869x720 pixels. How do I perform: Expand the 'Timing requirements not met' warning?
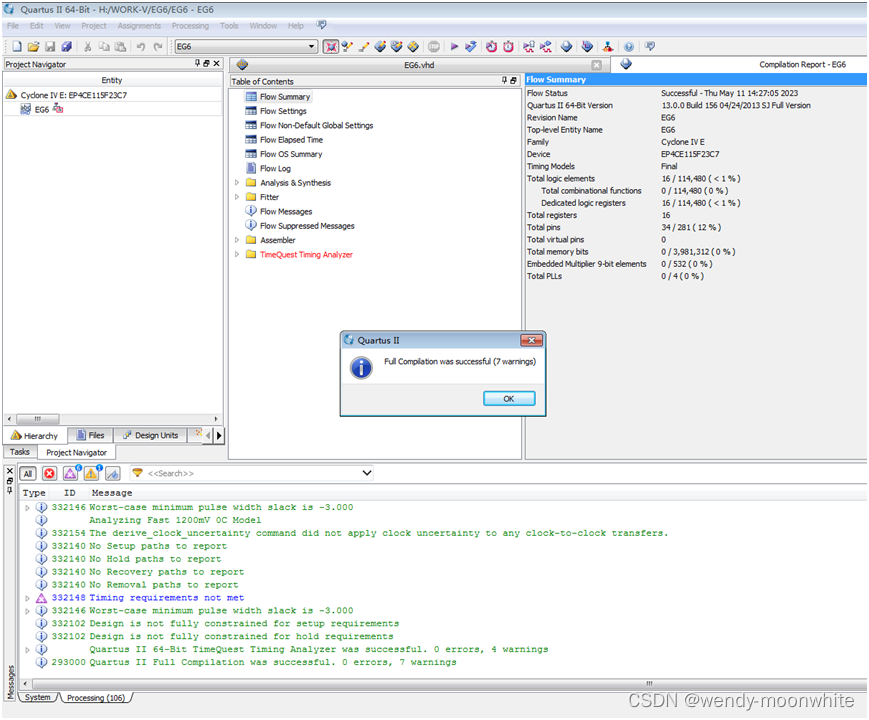point(25,597)
